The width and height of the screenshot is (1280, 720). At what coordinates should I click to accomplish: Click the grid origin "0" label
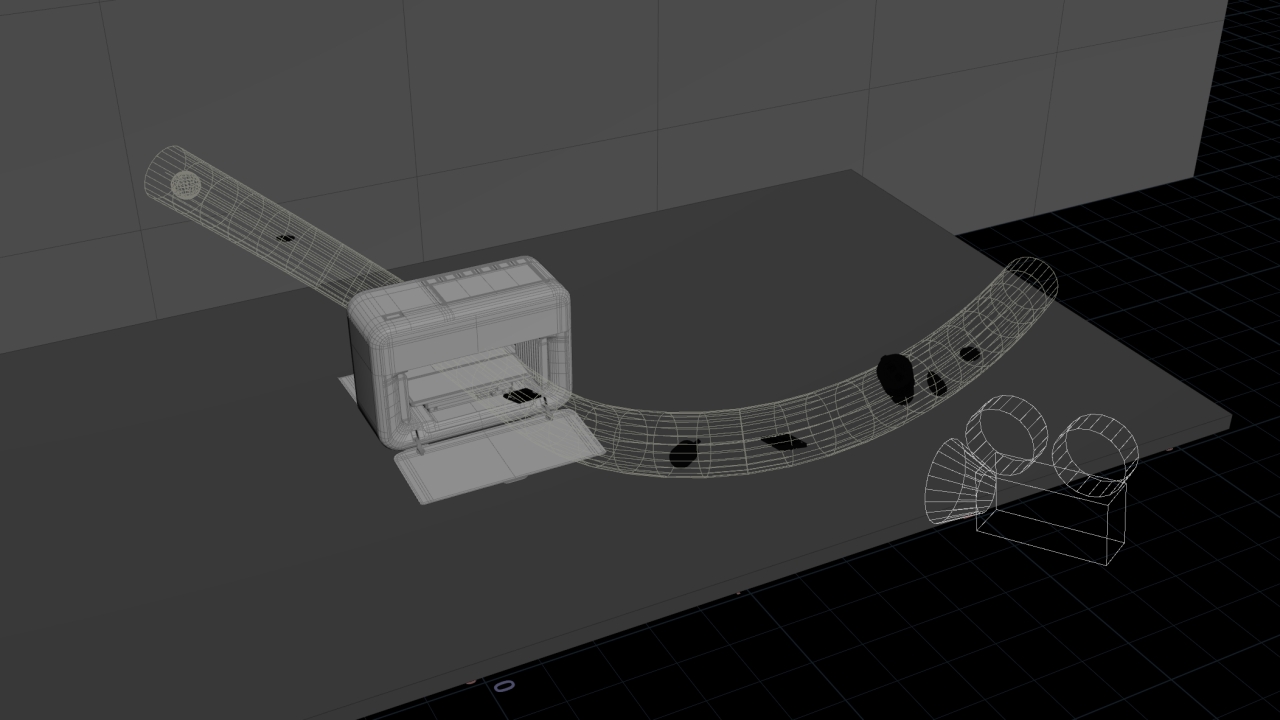click(x=504, y=686)
